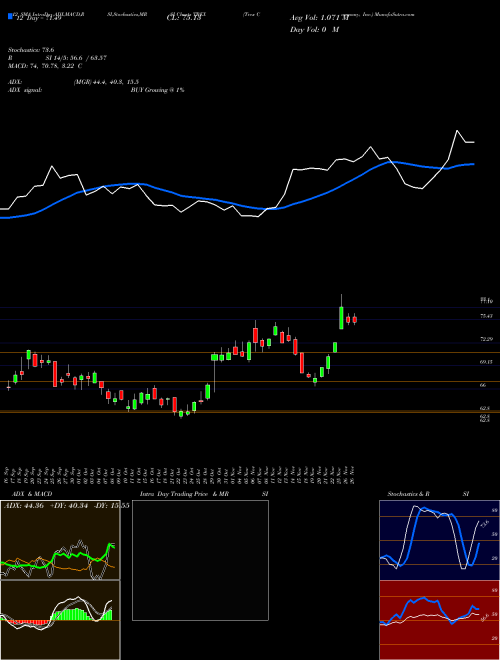
Task: Open the blue-background Stochastics chart
Action: click(439, 540)
